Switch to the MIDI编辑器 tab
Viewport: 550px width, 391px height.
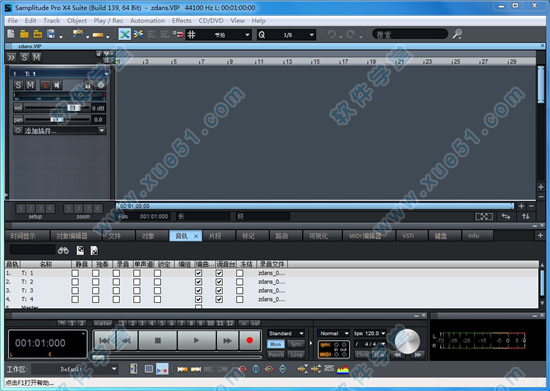(x=368, y=236)
